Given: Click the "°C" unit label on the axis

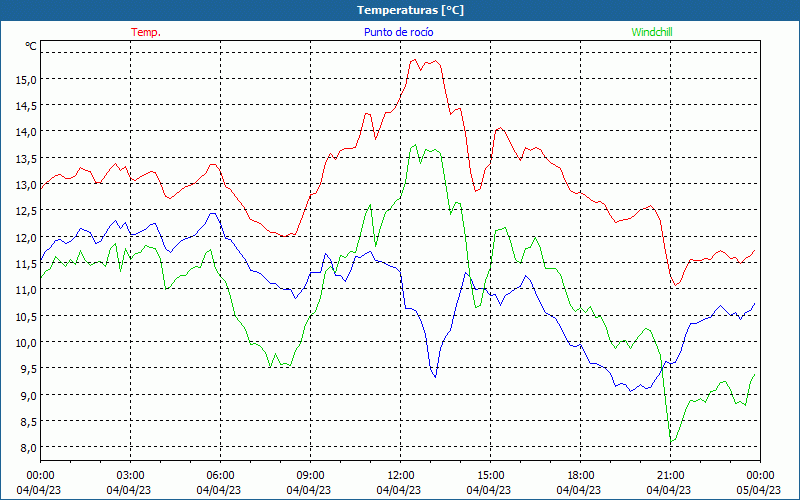Looking at the screenshot, I should coord(31,46).
